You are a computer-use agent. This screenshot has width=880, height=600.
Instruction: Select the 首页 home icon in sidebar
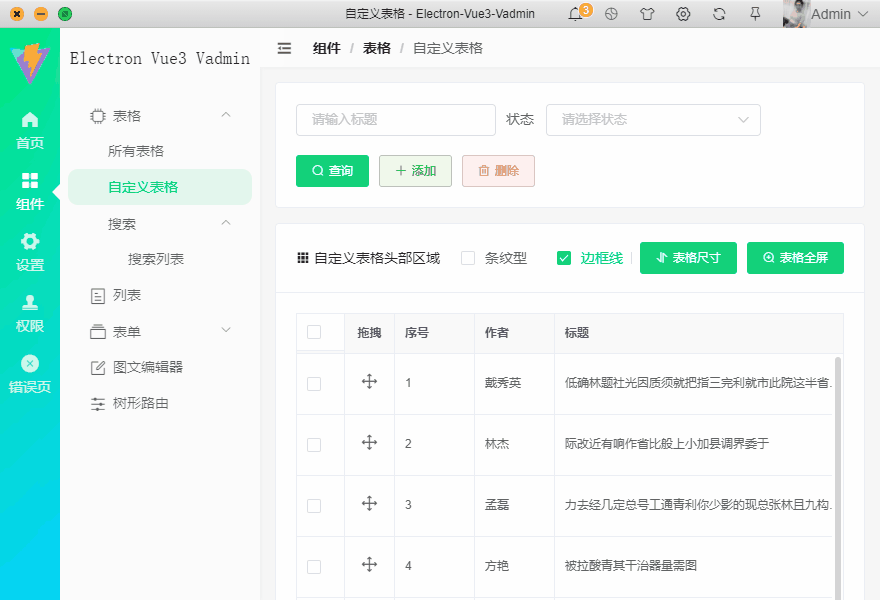click(30, 123)
